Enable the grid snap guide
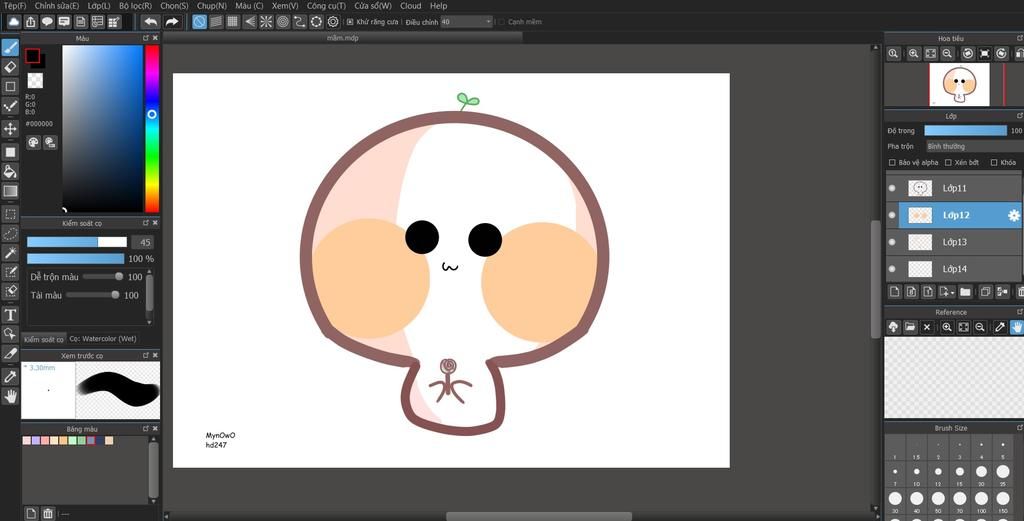Screen dimensions: 1024x521 click(x=232, y=22)
